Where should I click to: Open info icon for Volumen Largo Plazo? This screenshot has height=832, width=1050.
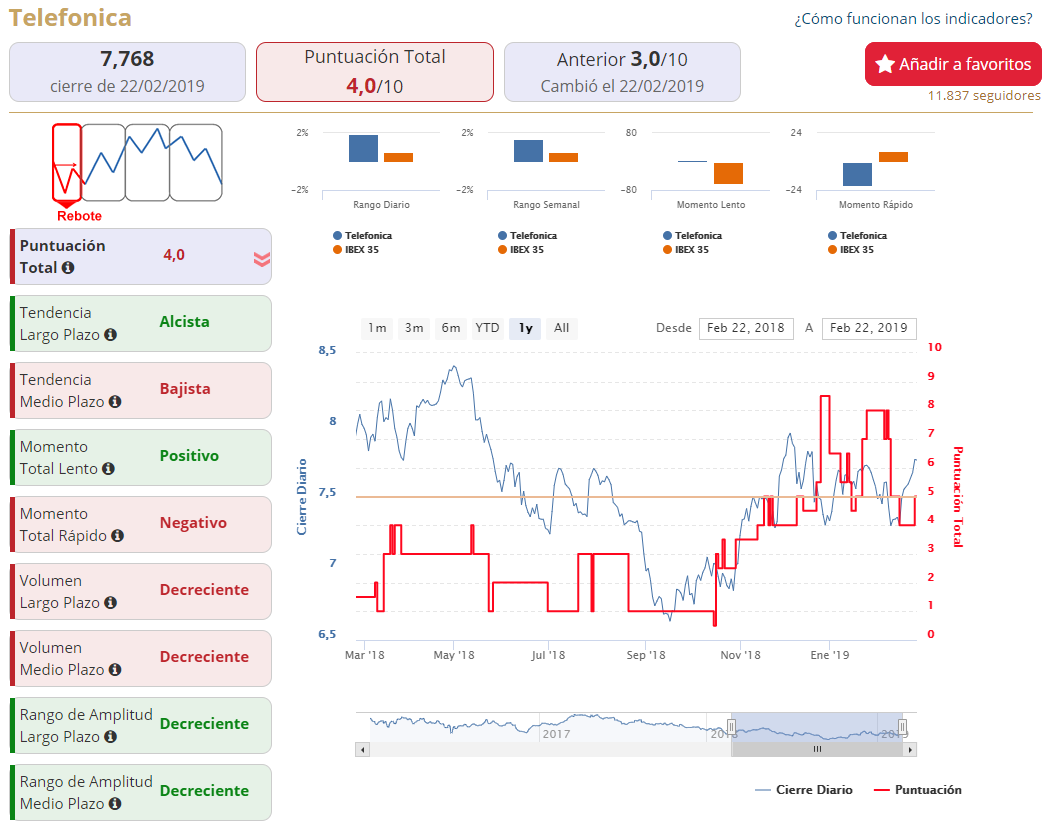coord(110,602)
